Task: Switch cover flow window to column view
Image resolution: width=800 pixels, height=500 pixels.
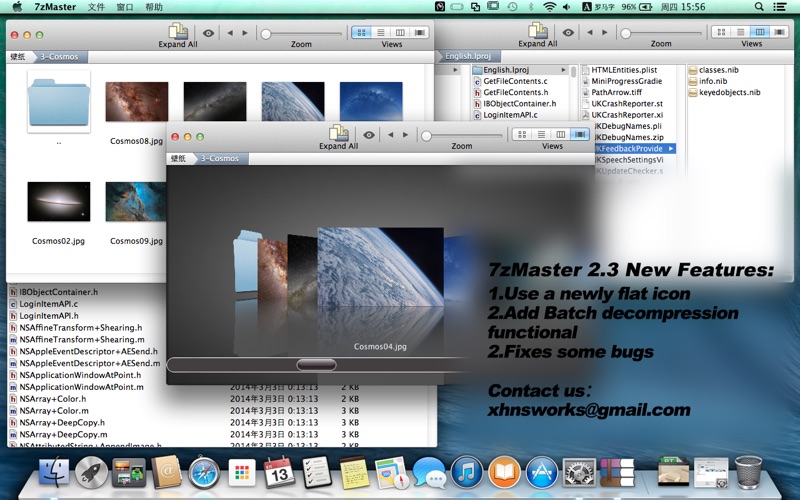Action: tap(561, 134)
